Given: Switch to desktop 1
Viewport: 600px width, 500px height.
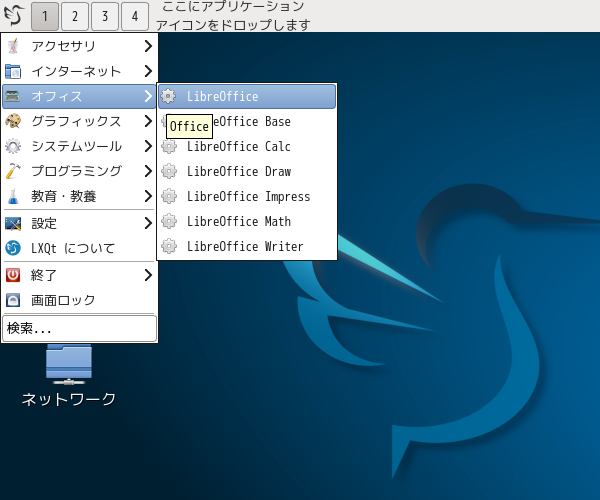Looking at the screenshot, I should [45, 16].
